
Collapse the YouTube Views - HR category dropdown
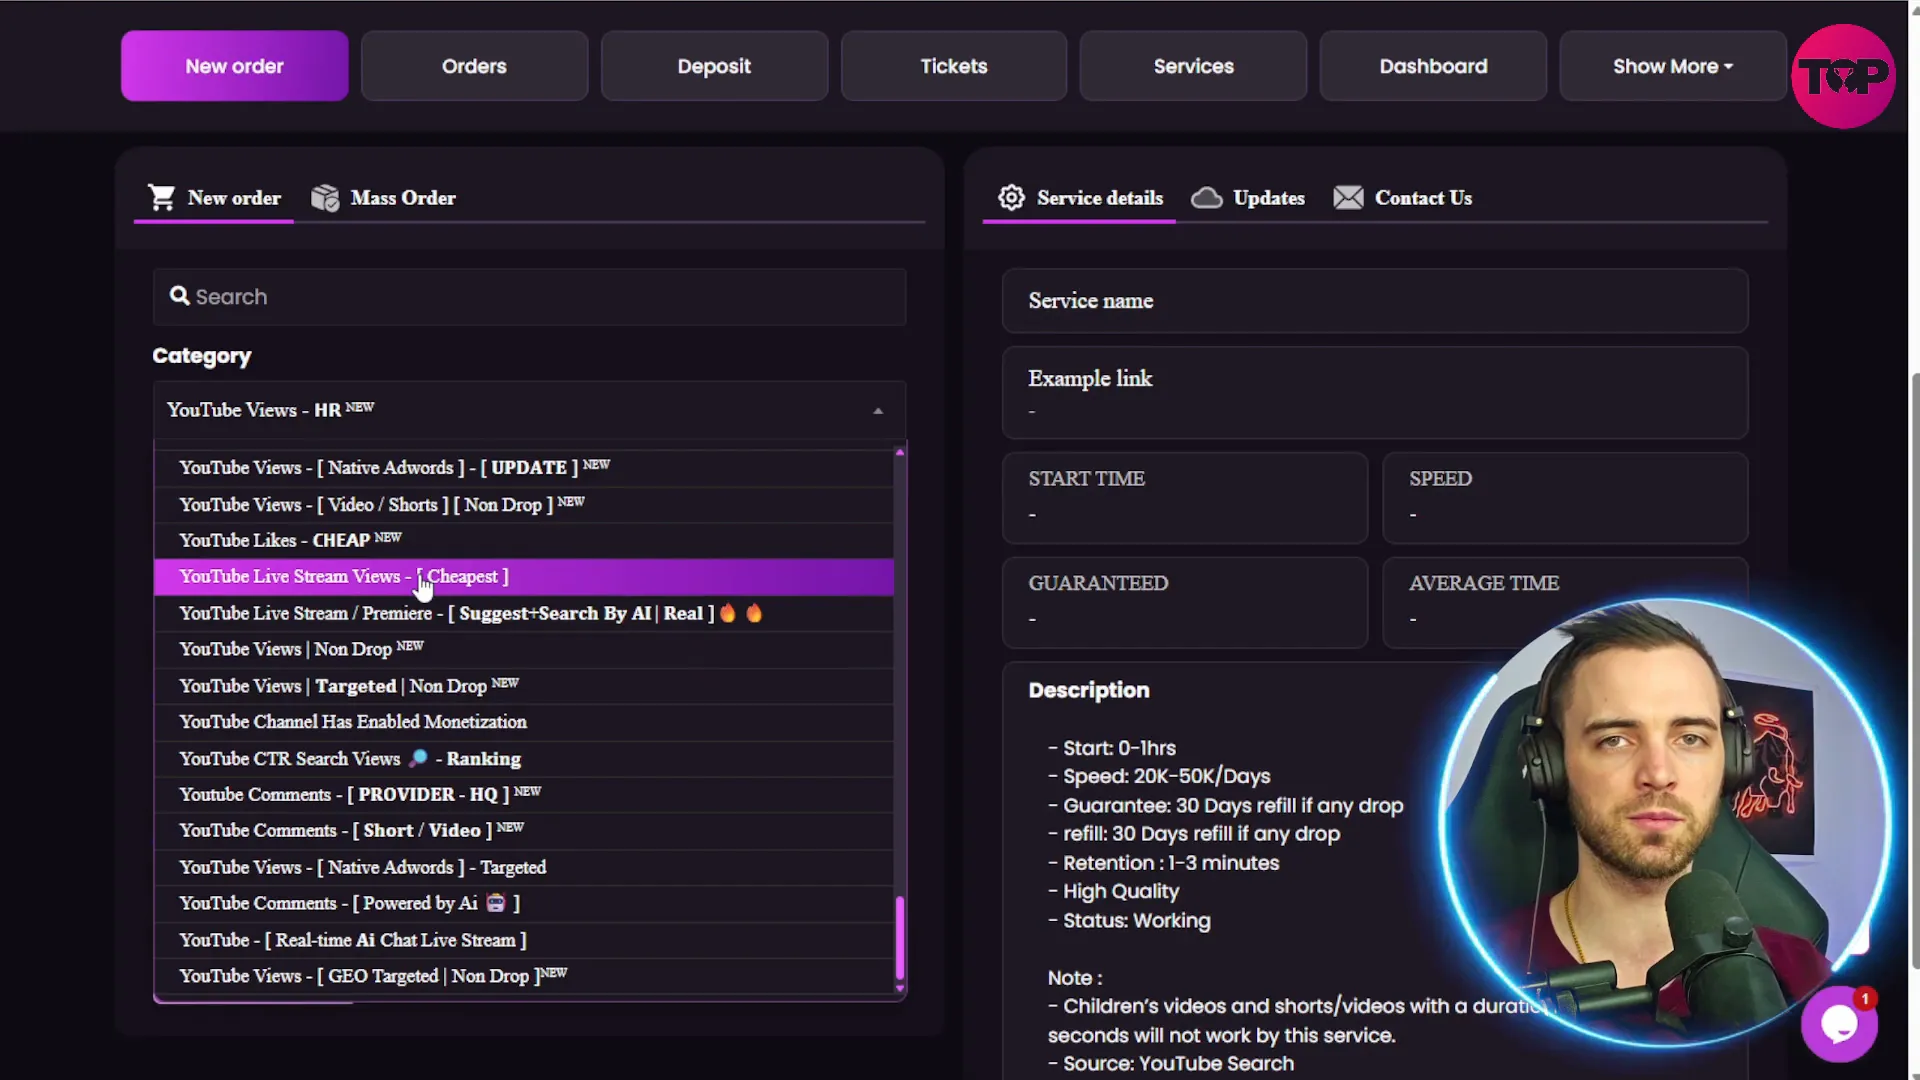(530, 410)
